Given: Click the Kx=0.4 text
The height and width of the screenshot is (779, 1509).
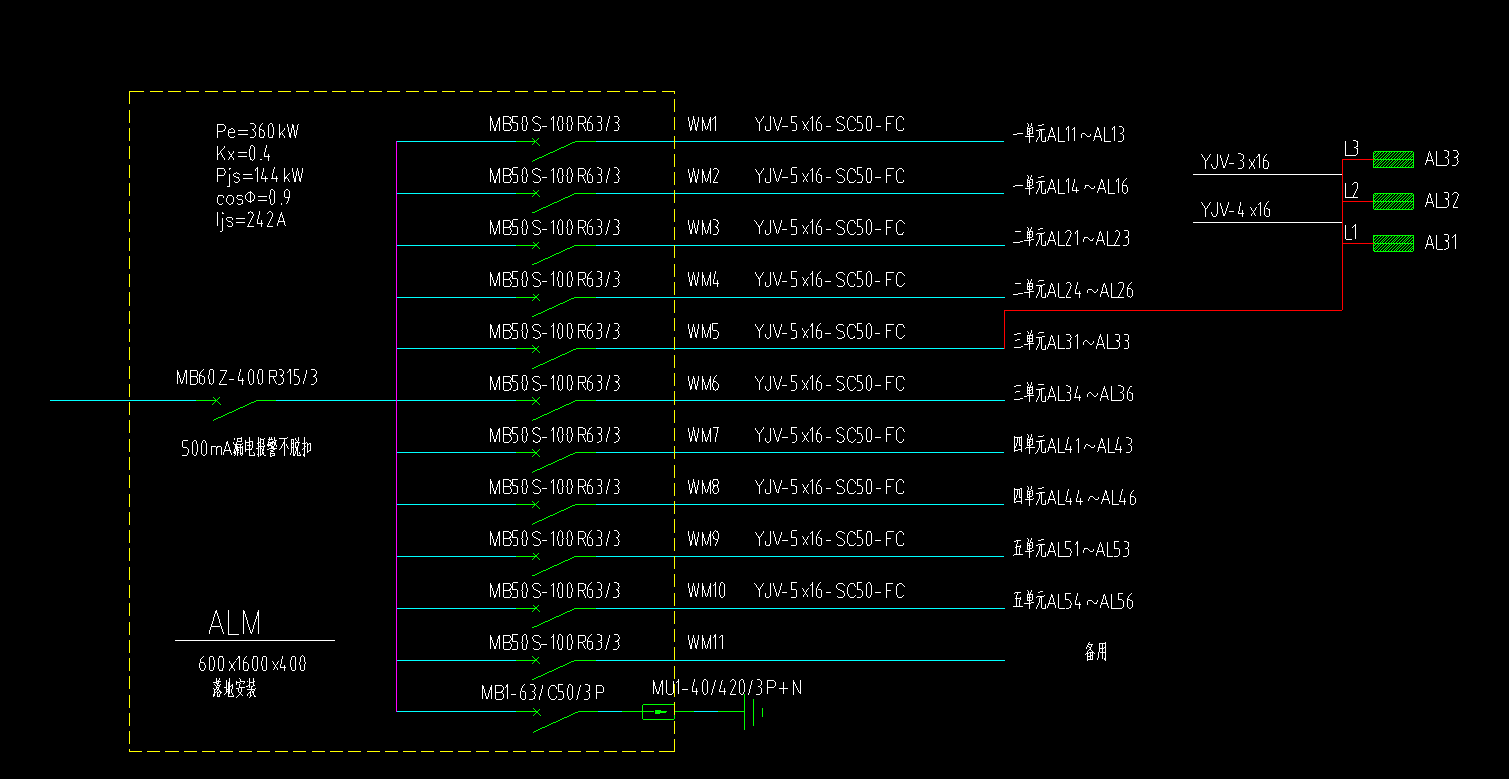Looking at the screenshot, I should coord(243,154).
